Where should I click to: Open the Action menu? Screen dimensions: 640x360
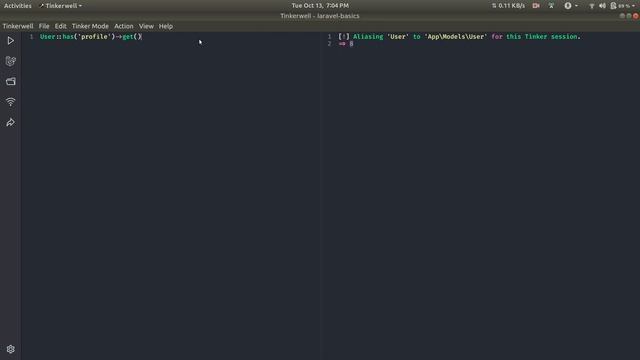tap(124, 26)
